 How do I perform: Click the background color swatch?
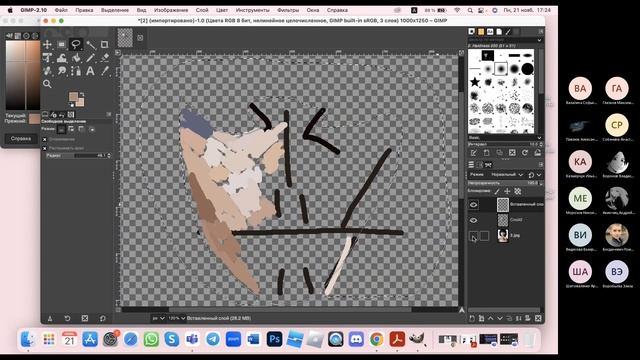coord(80,102)
